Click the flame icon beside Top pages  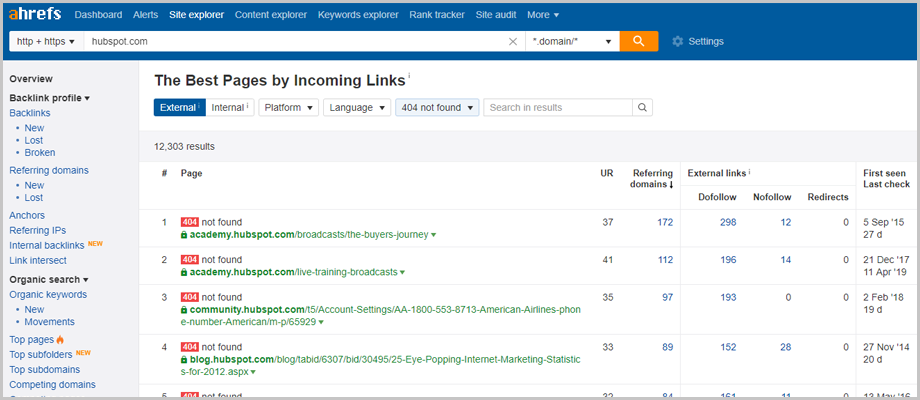click(60, 340)
